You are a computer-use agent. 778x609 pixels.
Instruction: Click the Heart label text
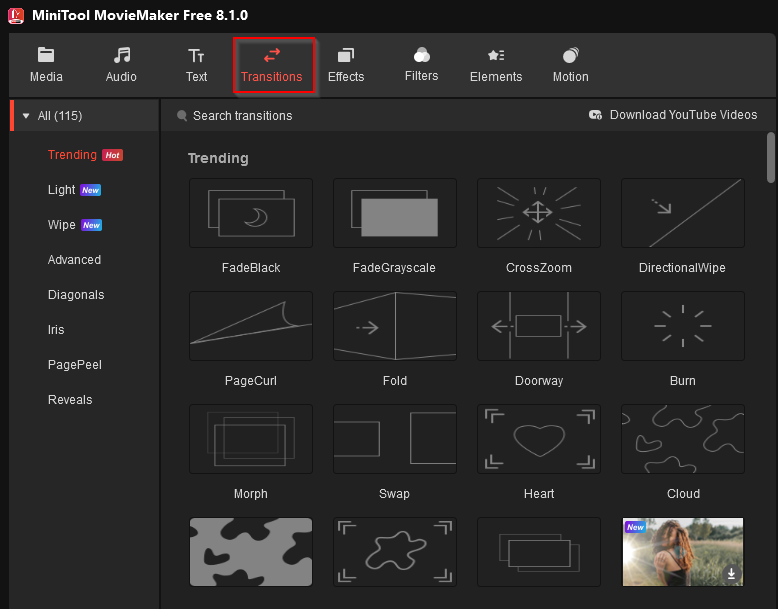click(539, 494)
